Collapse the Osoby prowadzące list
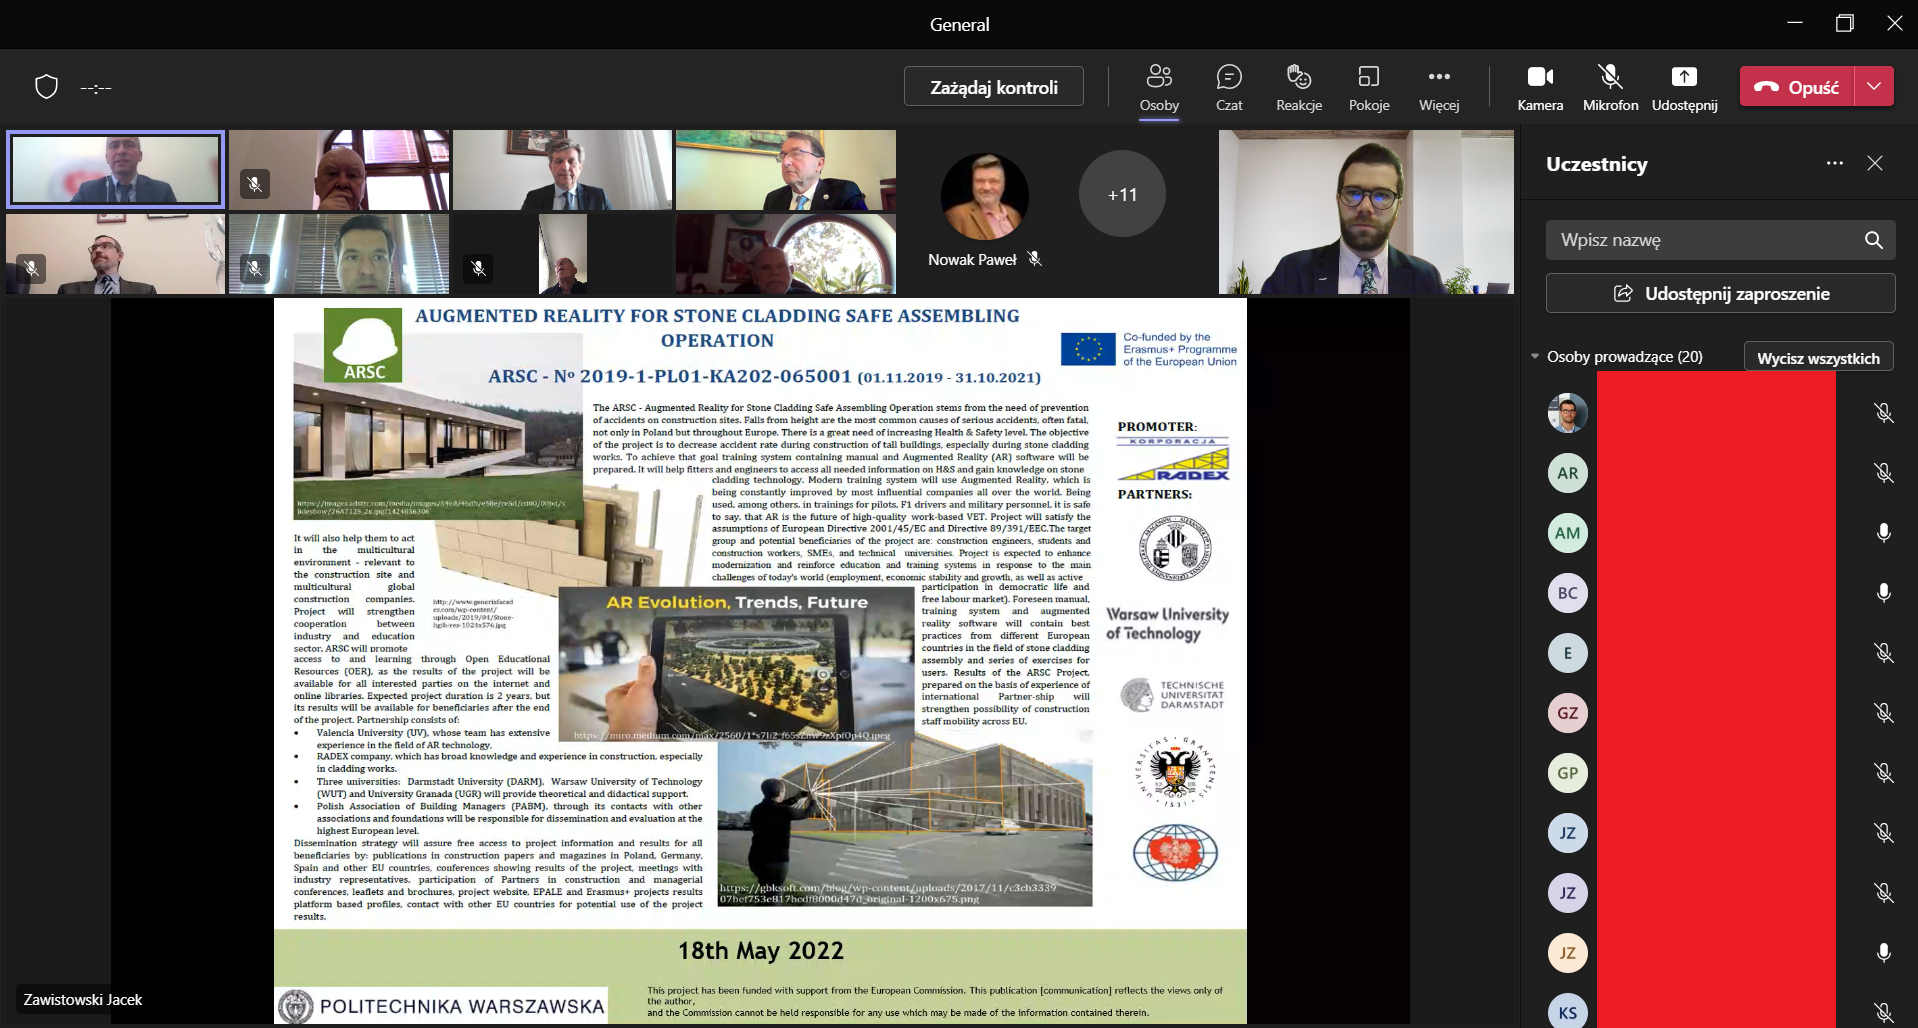 (x=1535, y=357)
